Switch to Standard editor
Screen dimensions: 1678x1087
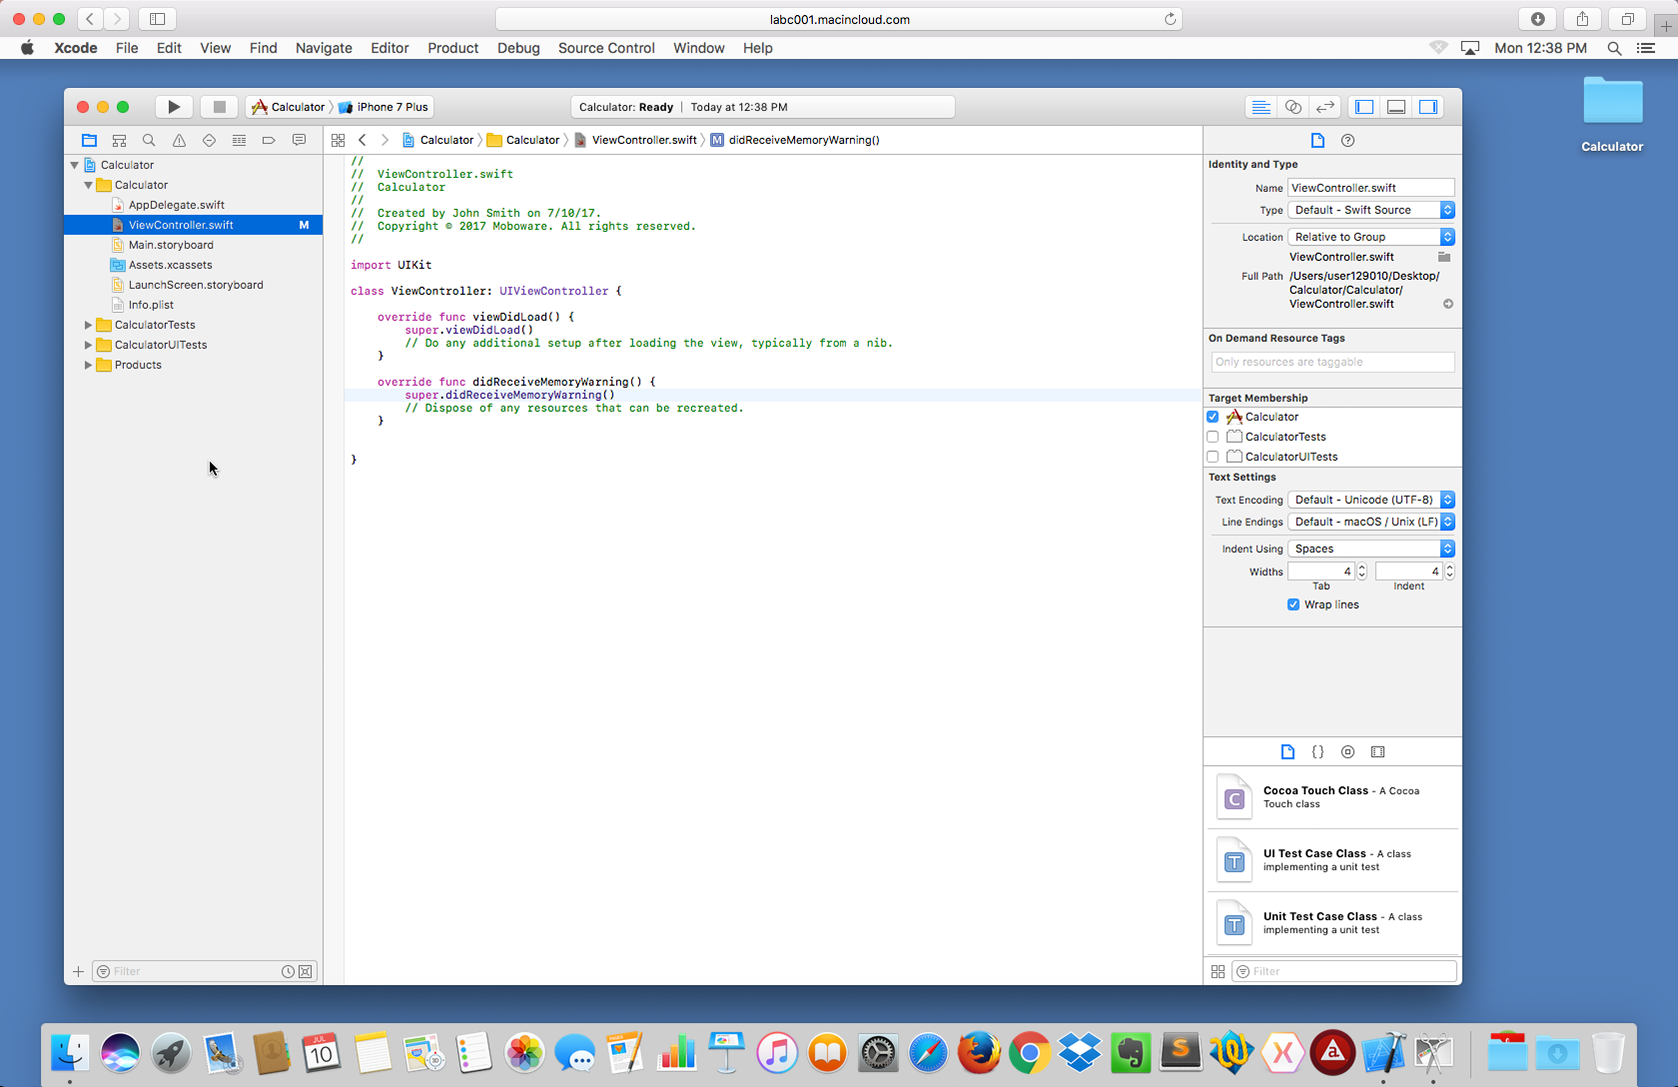point(1261,107)
